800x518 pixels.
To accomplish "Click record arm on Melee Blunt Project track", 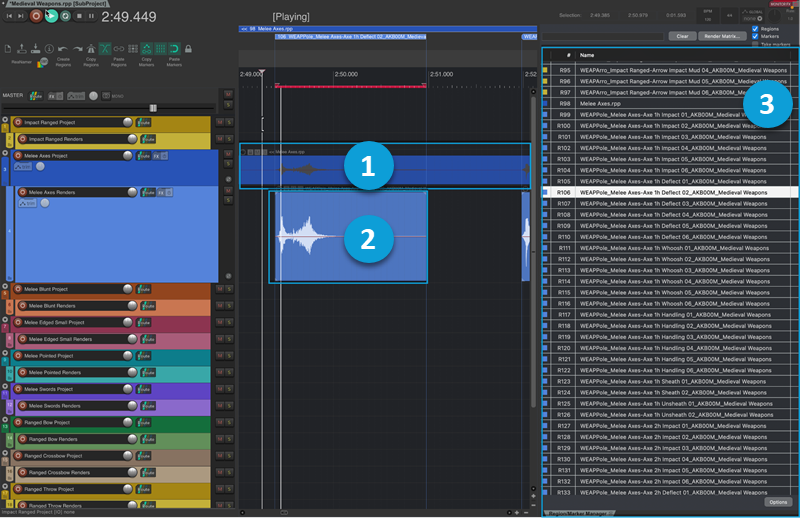I will click(x=20, y=289).
